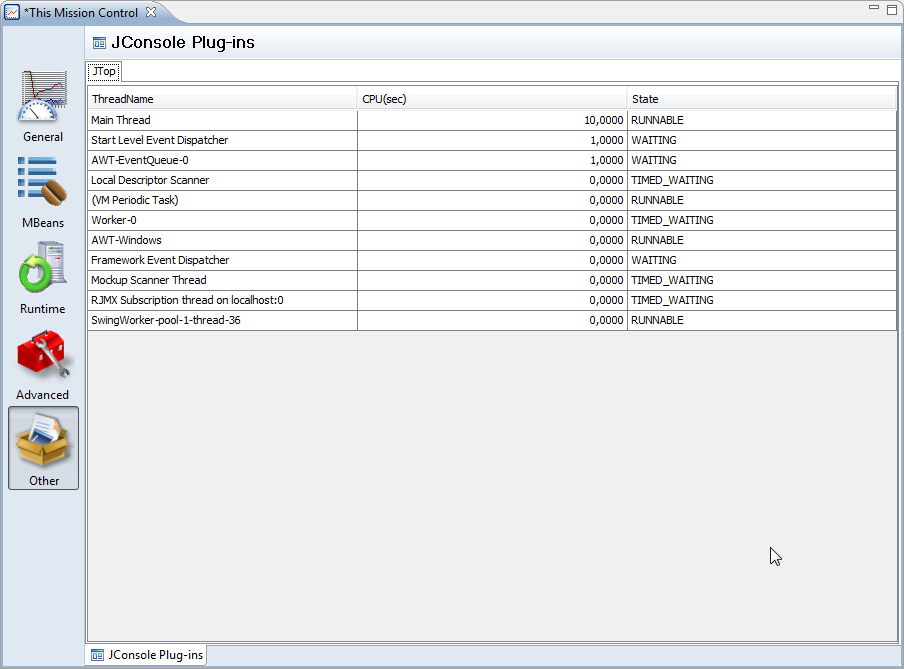
Task: Click the JConsole Plug-ins header icon
Action: [99, 43]
